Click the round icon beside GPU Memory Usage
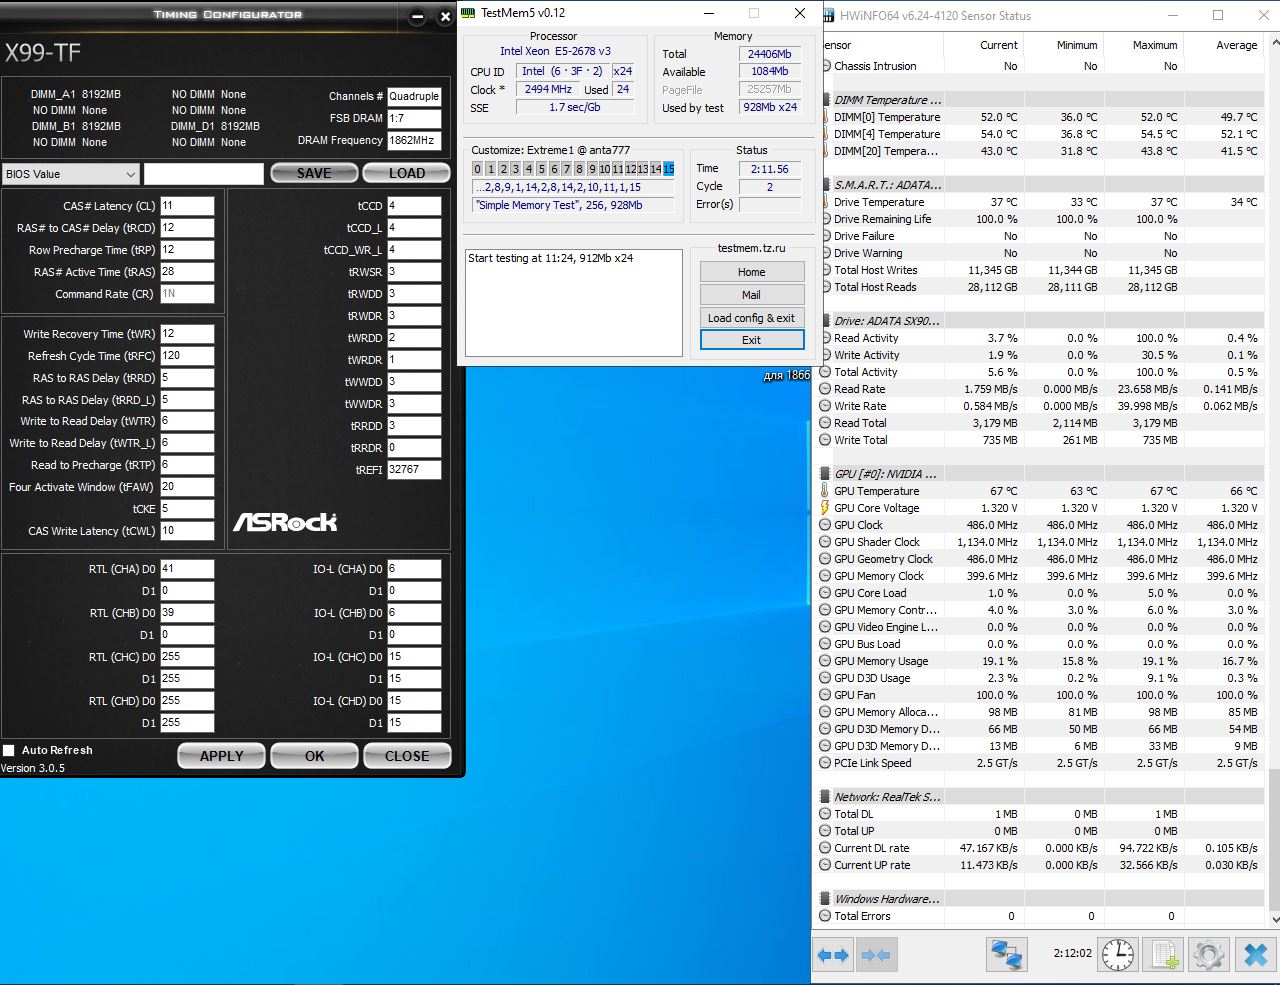Viewport: 1280px width, 985px height. (825, 661)
